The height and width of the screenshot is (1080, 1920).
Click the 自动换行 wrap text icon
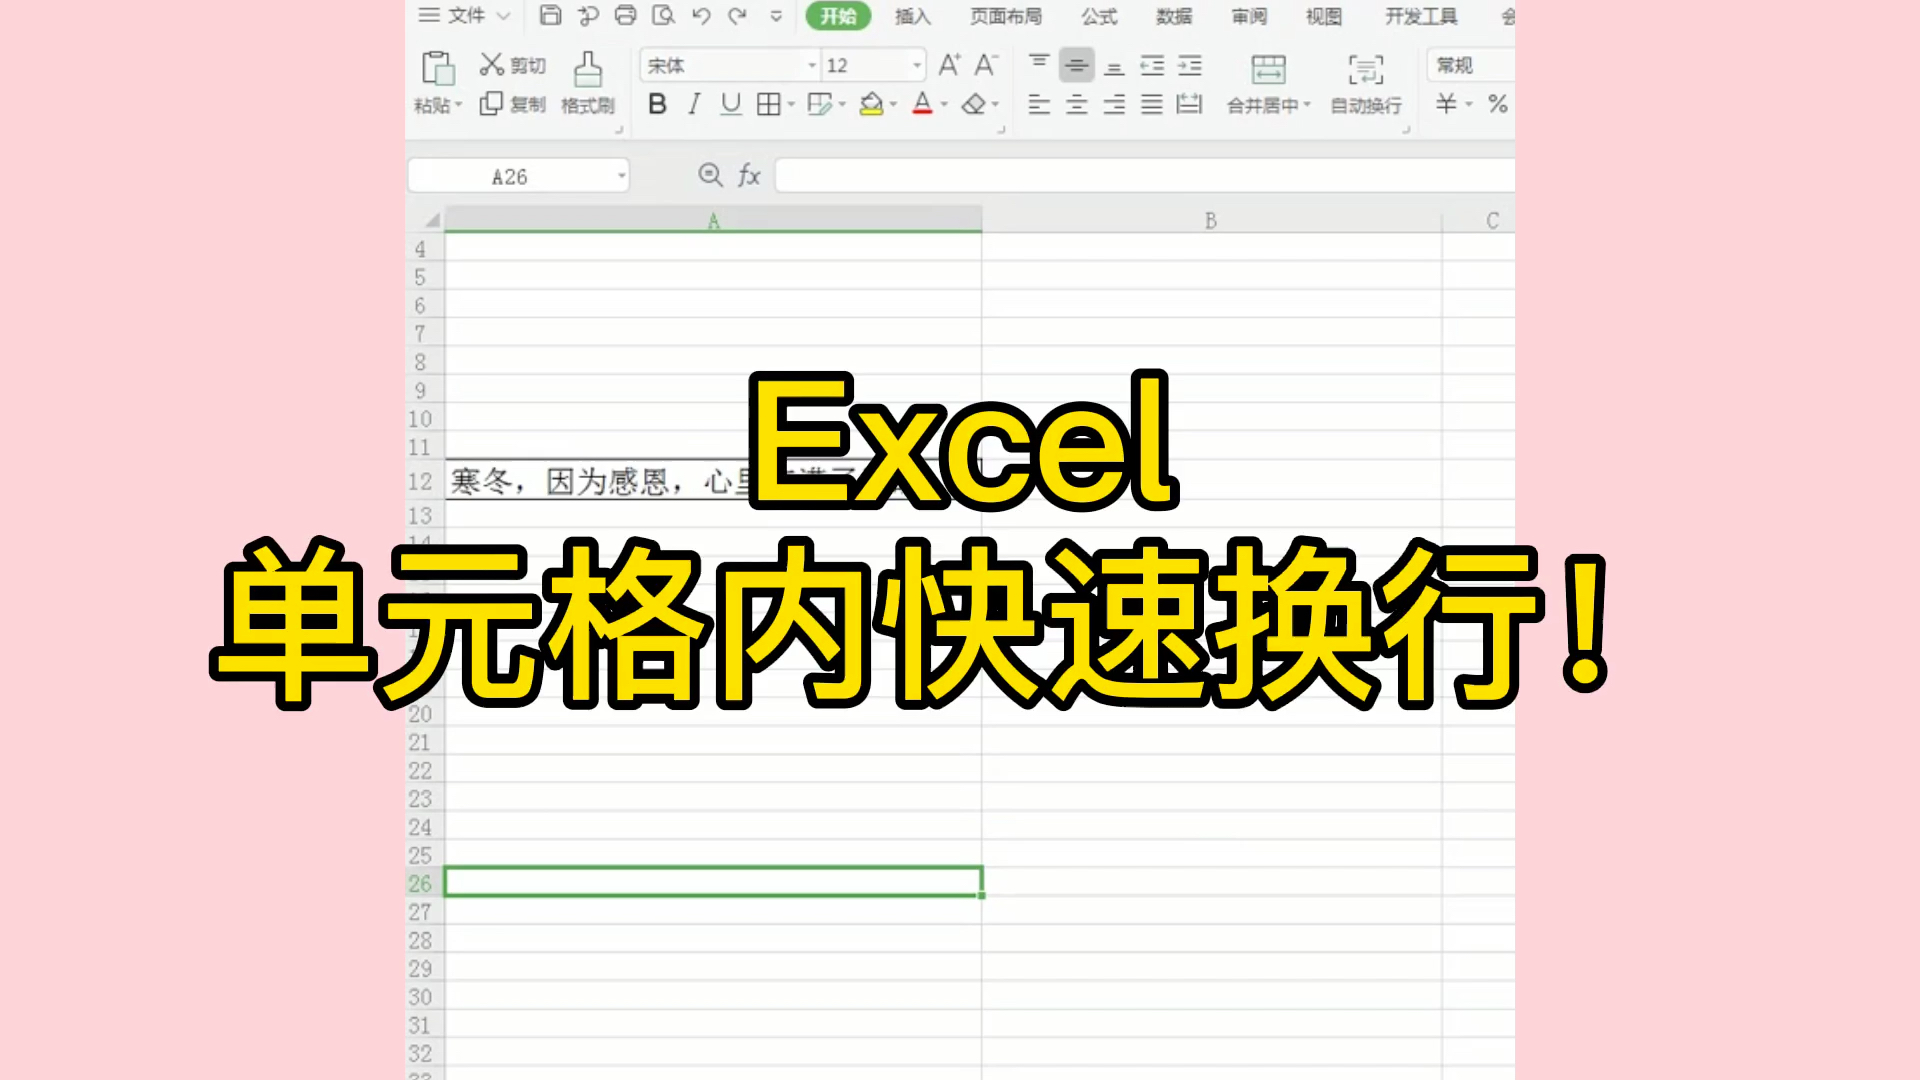click(1366, 70)
